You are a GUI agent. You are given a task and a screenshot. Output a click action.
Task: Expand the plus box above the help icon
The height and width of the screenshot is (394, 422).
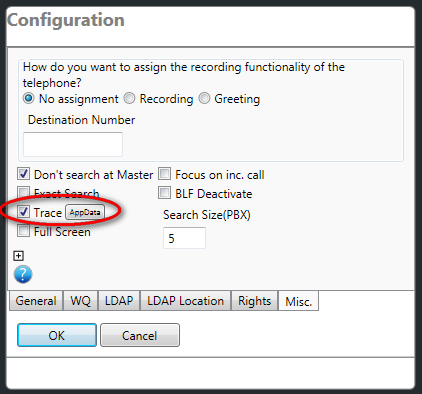click(19, 256)
